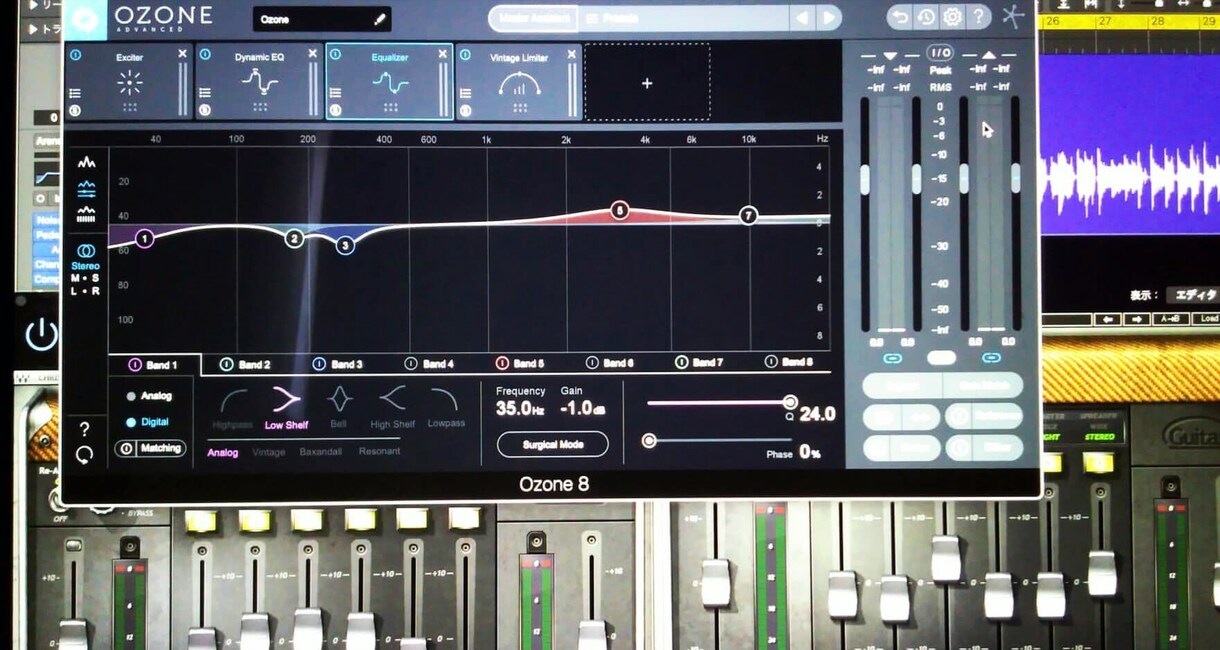Image resolution: width=1220 pixels, height=650 pixels.
Task: Remove the Vintage Limiter module with X
Action: tap(574, 54)
